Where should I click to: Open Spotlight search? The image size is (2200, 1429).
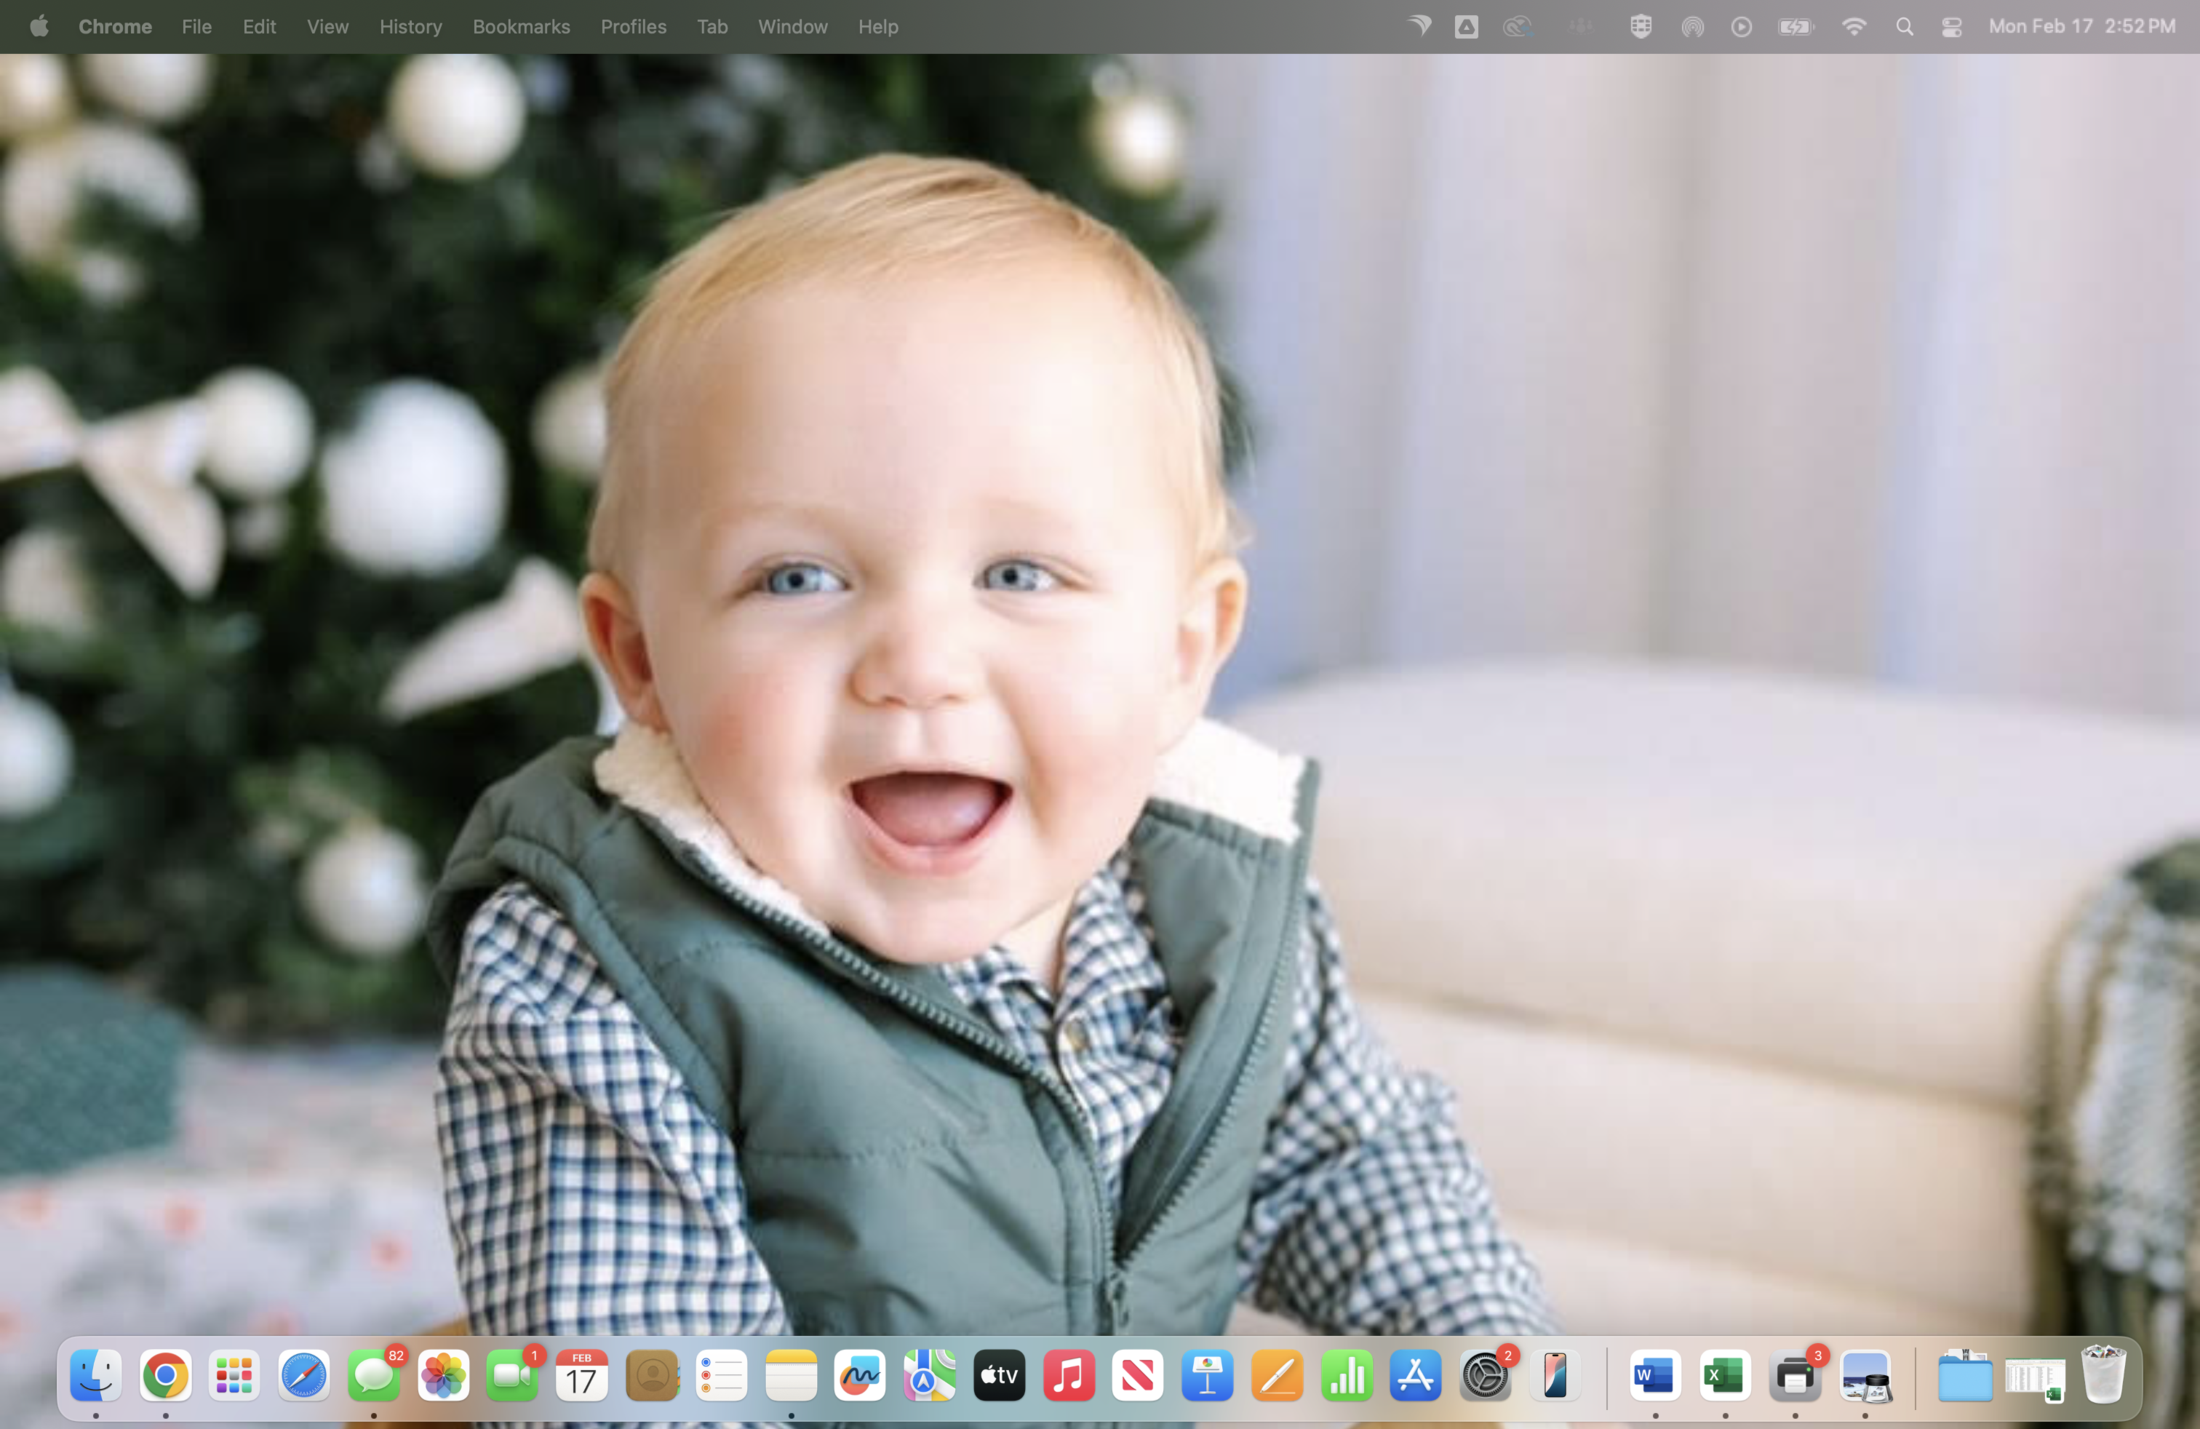pyautogui.click(x=1904, y=27)
